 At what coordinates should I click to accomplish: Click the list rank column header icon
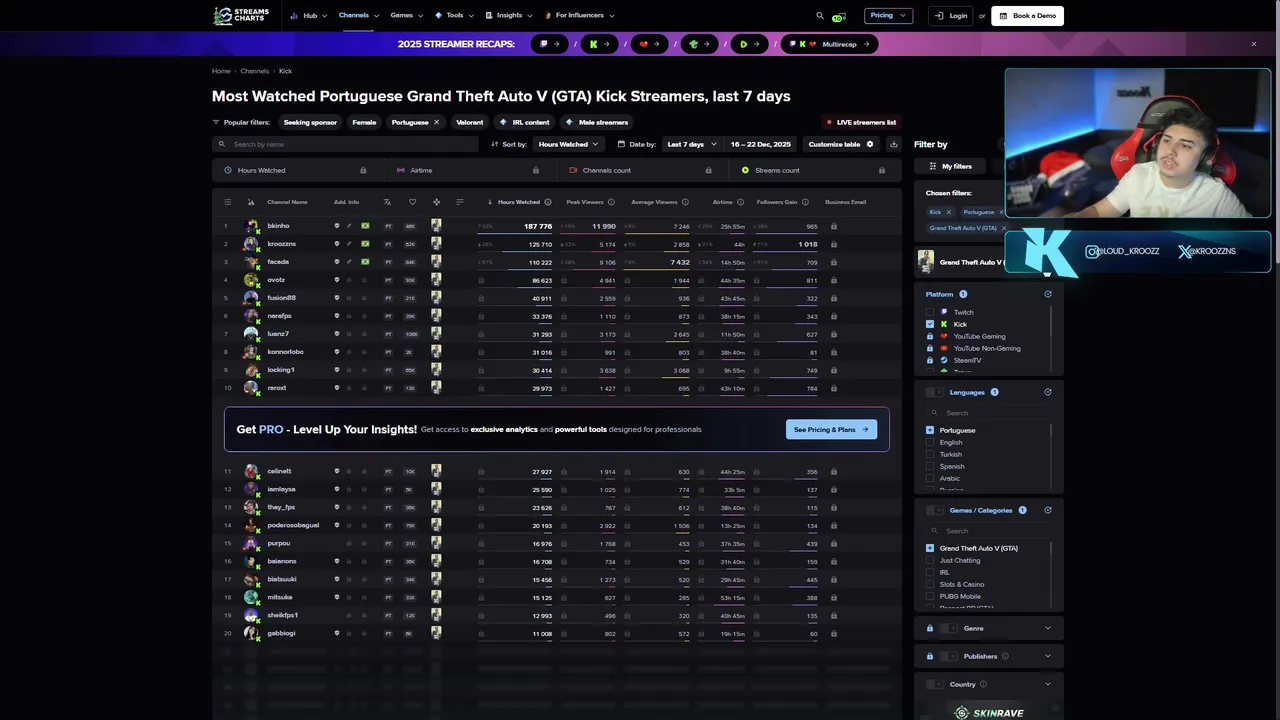(227, 202)
